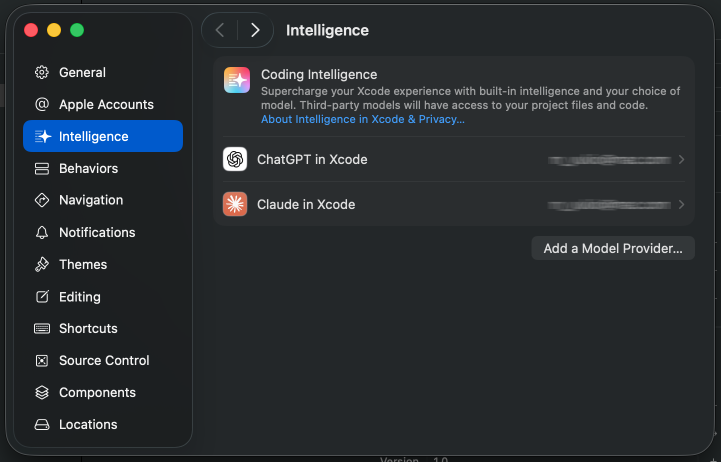The width and height of the screenshot is (721, 462).
Task: Show the Notifications pane
Action: click(x=103, y=232)
